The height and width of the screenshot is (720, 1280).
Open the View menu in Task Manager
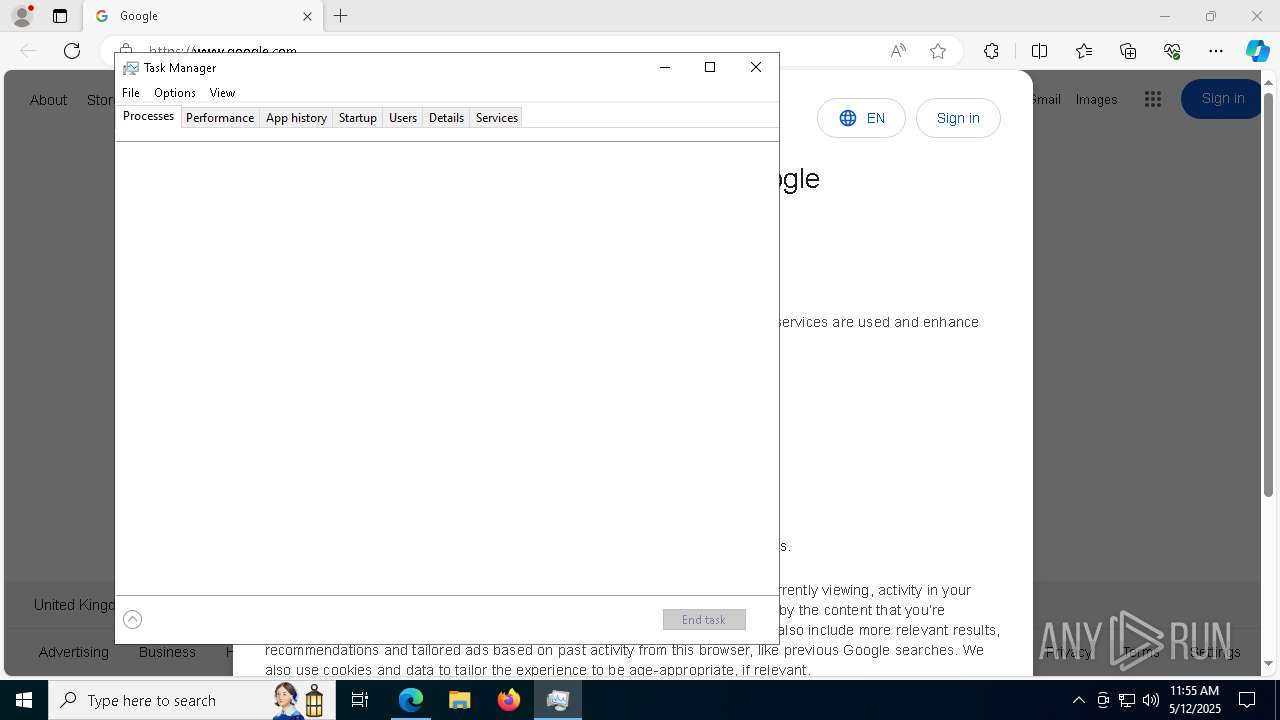pyautogui.click(x=222, y=92)
